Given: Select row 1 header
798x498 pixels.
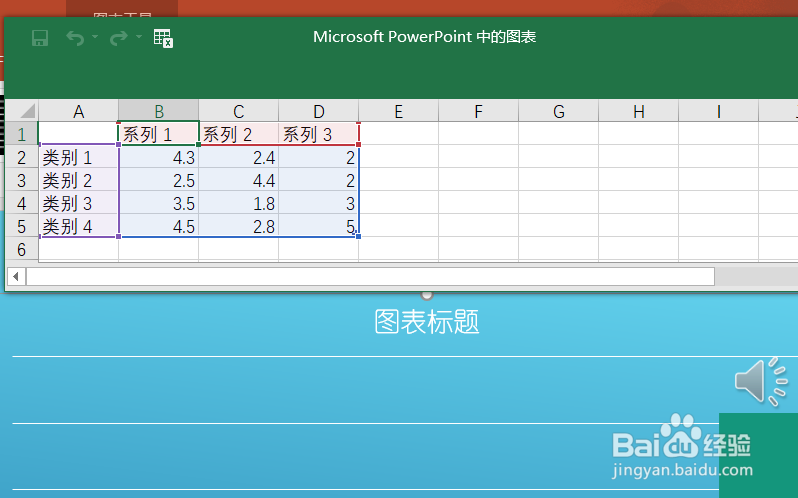Looking at the screenshot, I should (21, 134).
